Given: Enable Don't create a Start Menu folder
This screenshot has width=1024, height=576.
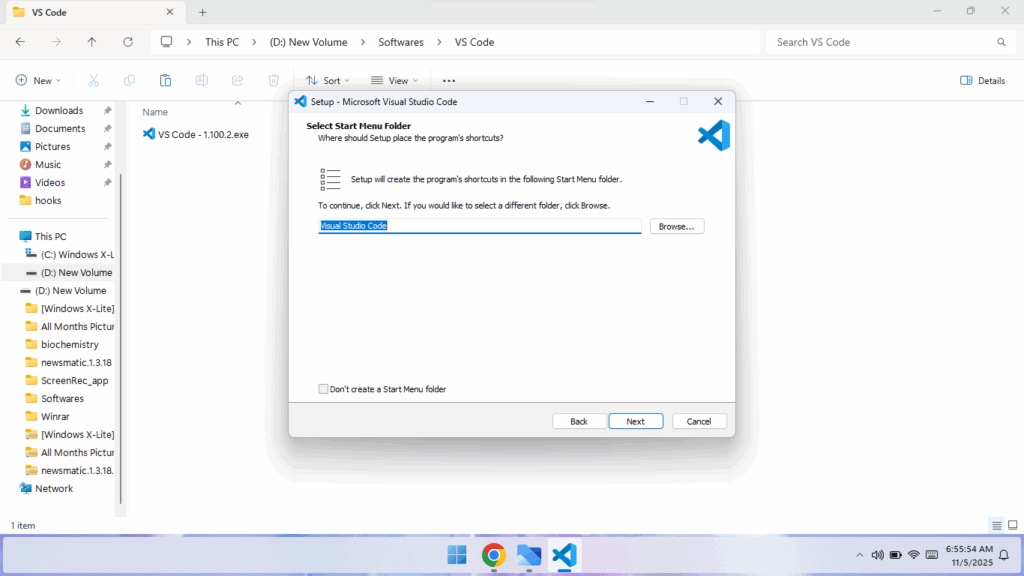Looking at the screenshot, I should (323, 389).
